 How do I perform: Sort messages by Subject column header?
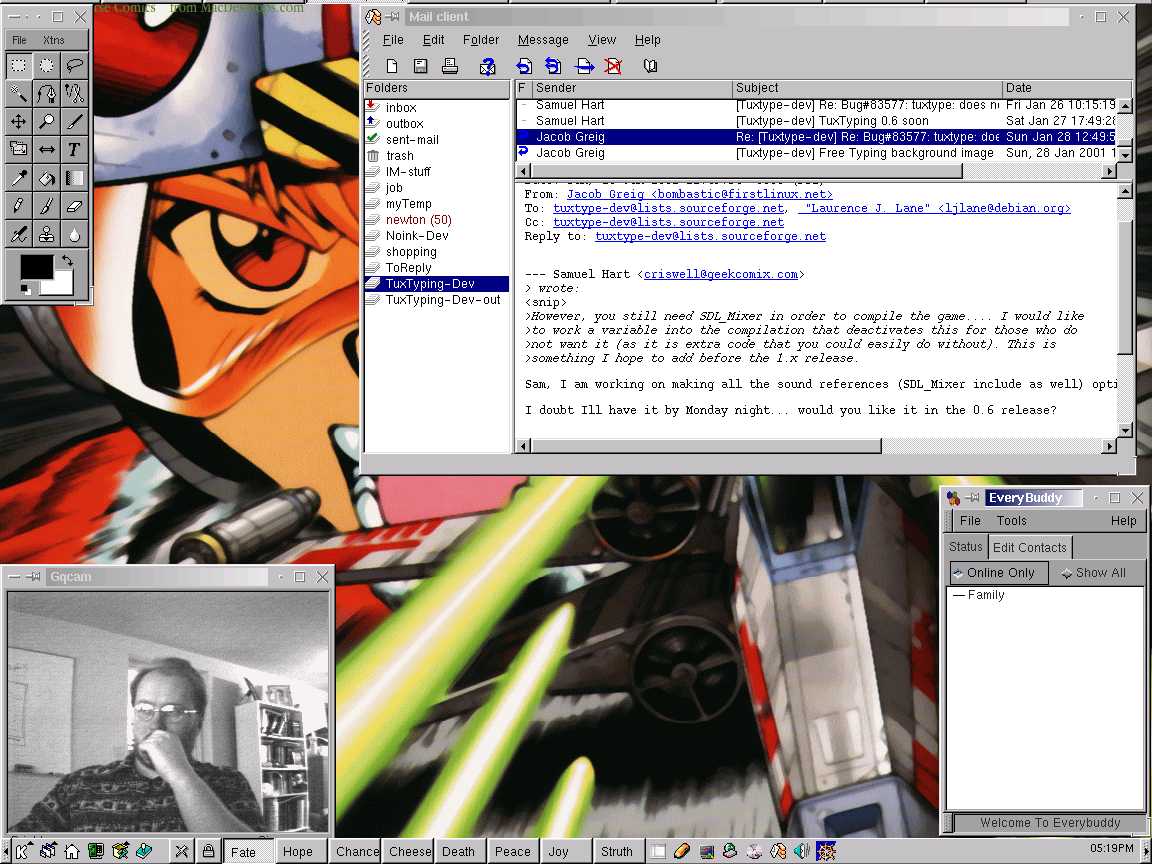coord(867,87)
